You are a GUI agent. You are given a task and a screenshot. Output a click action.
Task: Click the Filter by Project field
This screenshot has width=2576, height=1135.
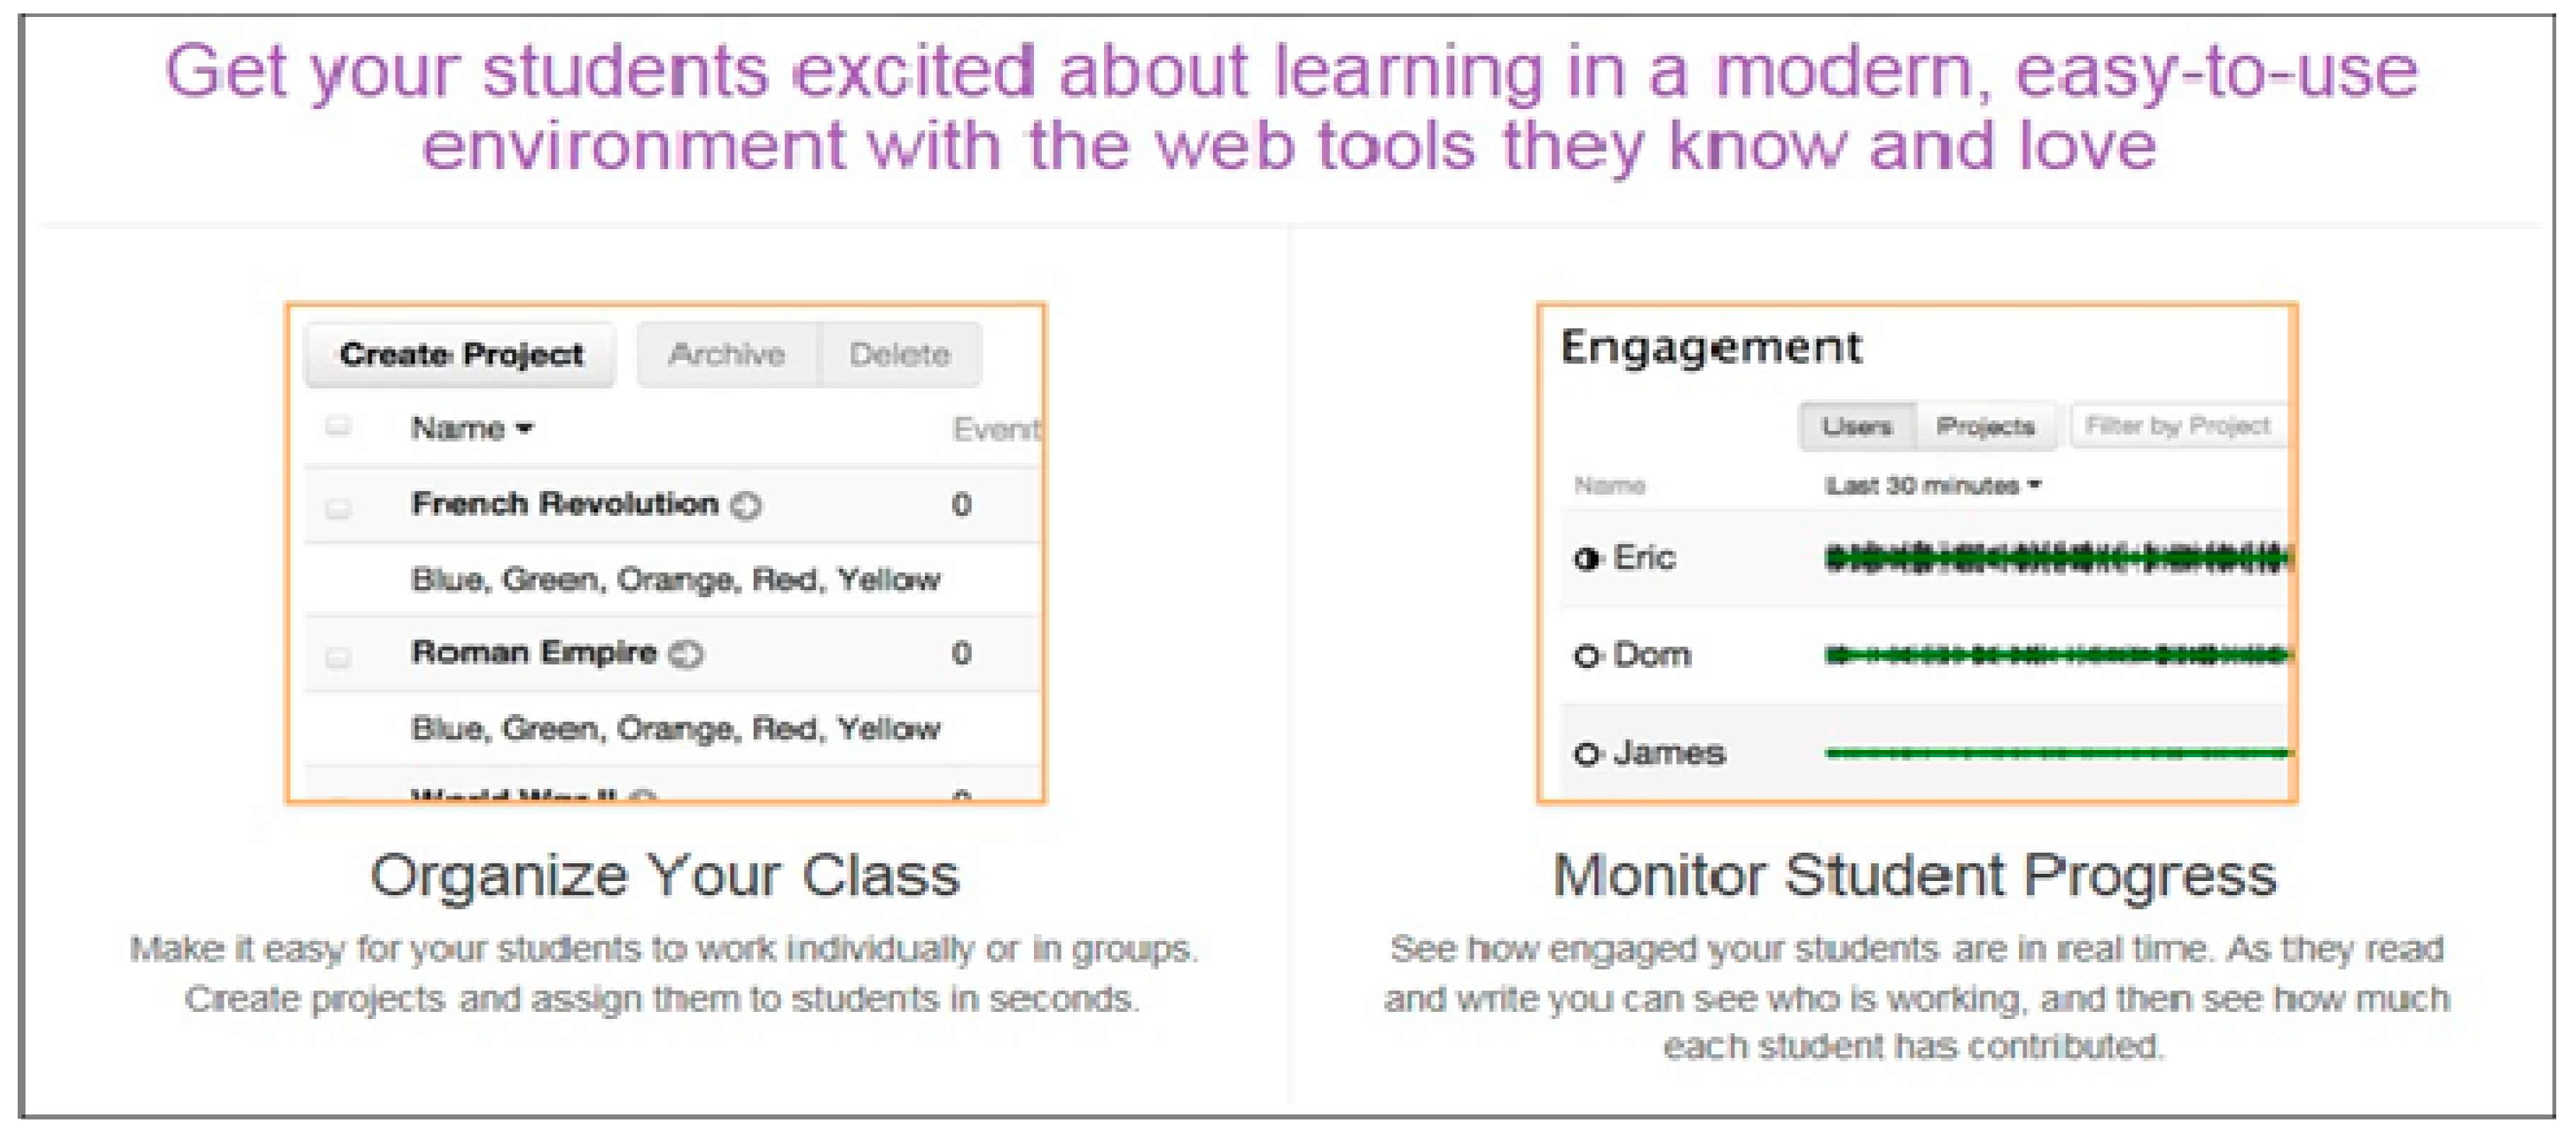coord(2177,427)
